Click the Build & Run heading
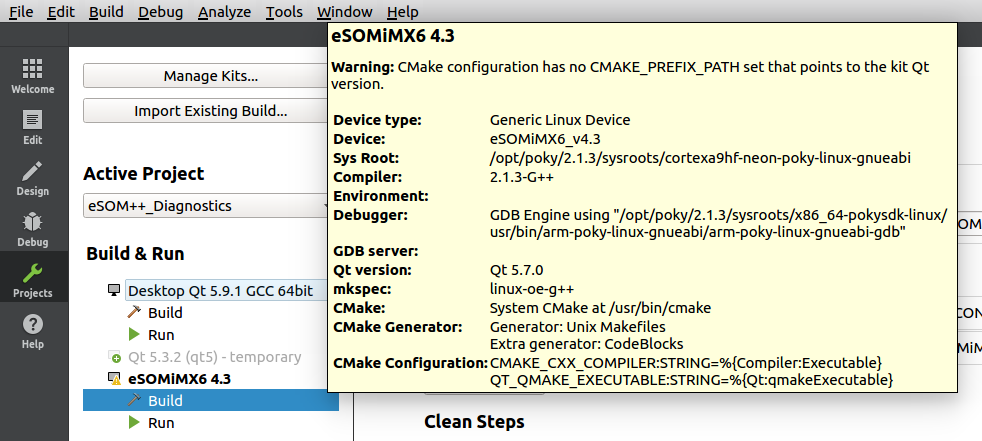The image size is (982, 441). pos(135,254)
